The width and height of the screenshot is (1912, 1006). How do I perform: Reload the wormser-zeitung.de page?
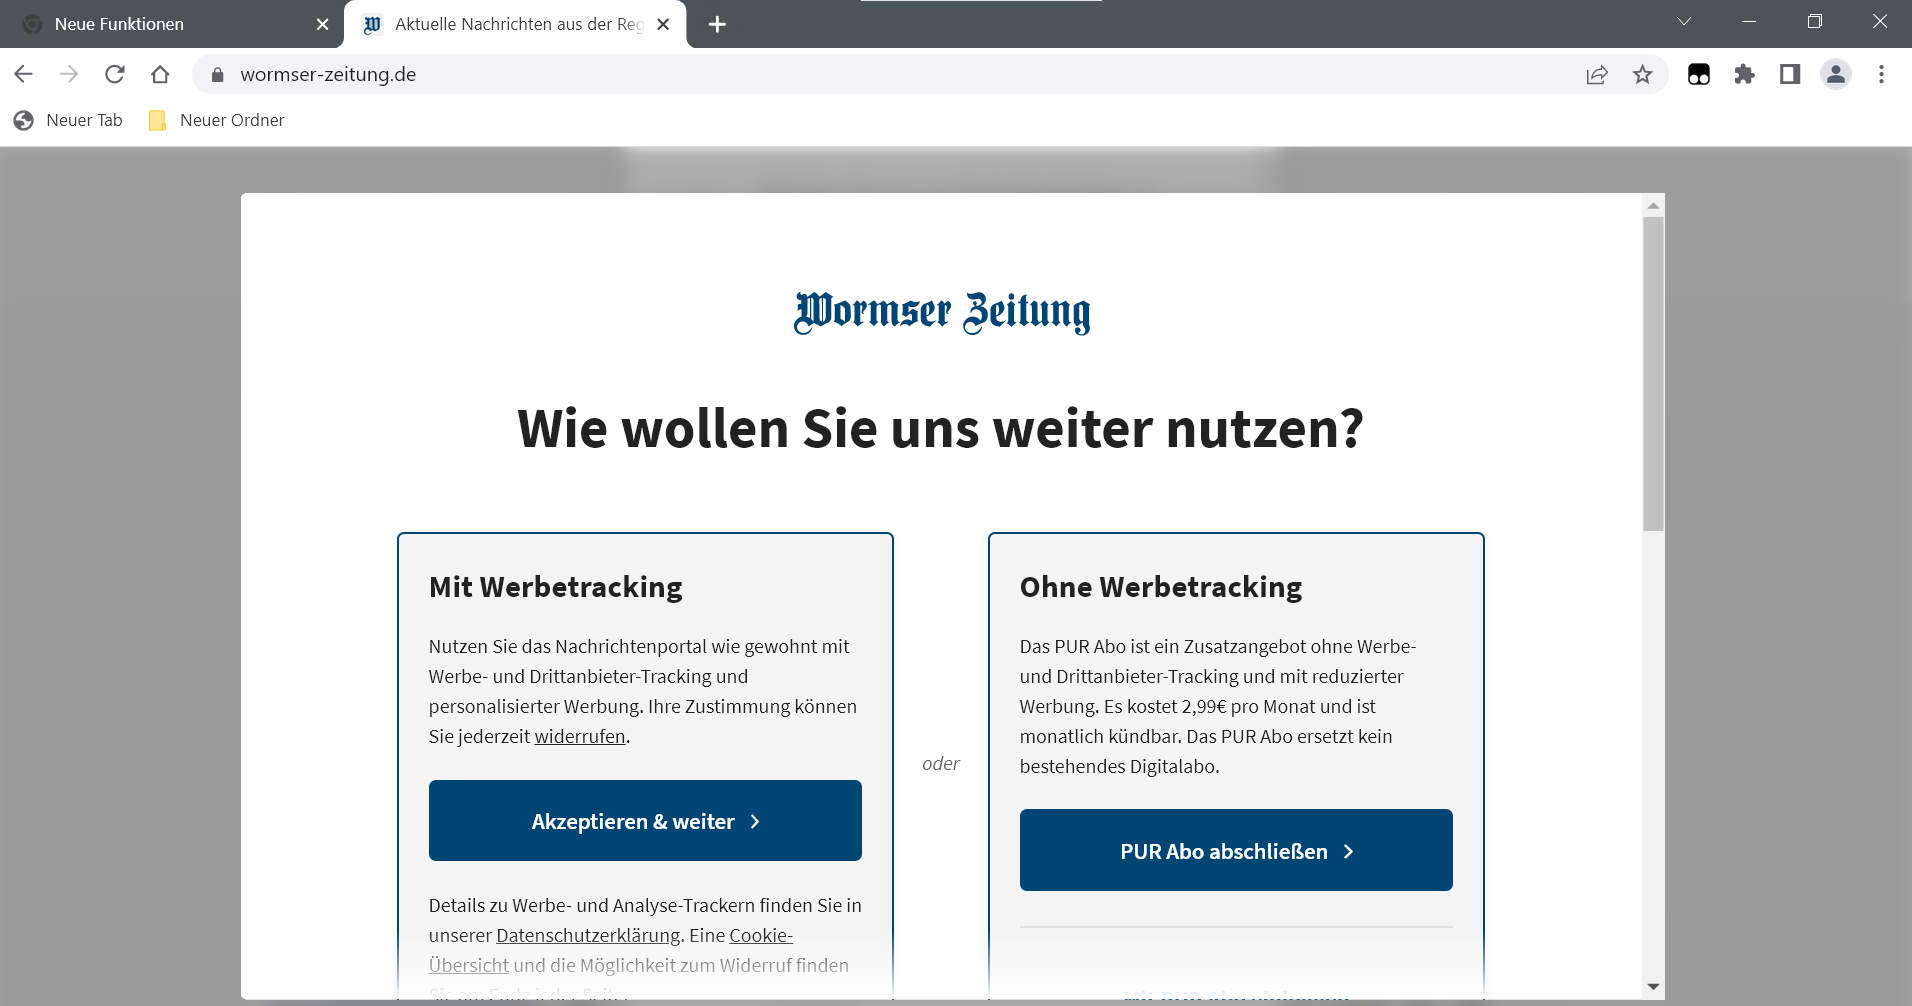point(115,74)
